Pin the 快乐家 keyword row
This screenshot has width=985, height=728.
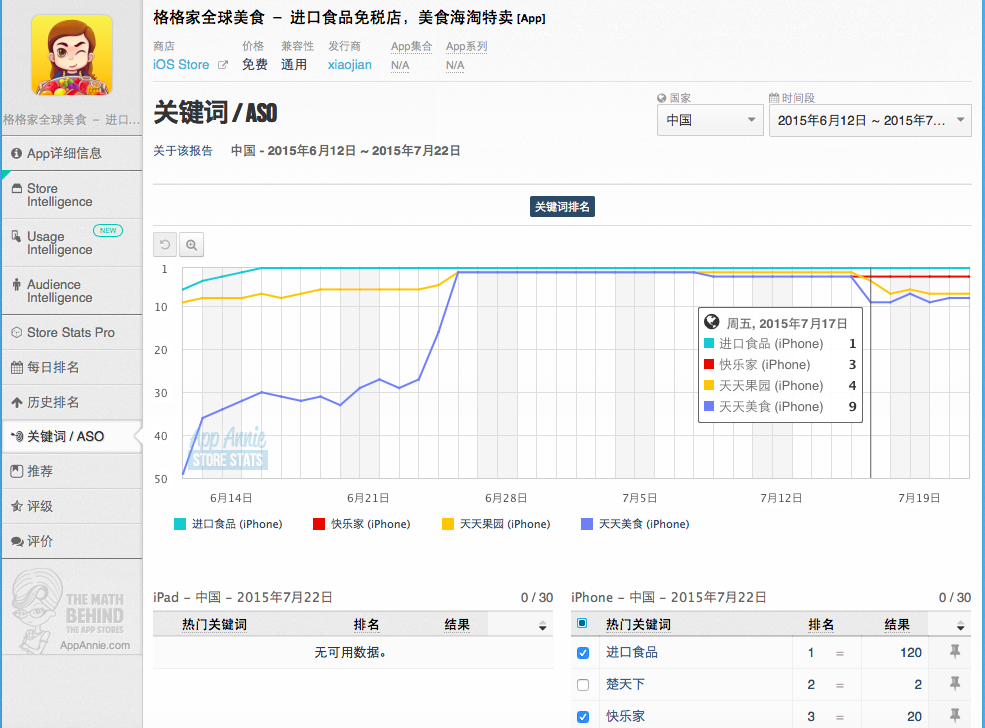(x=955, y=715)
